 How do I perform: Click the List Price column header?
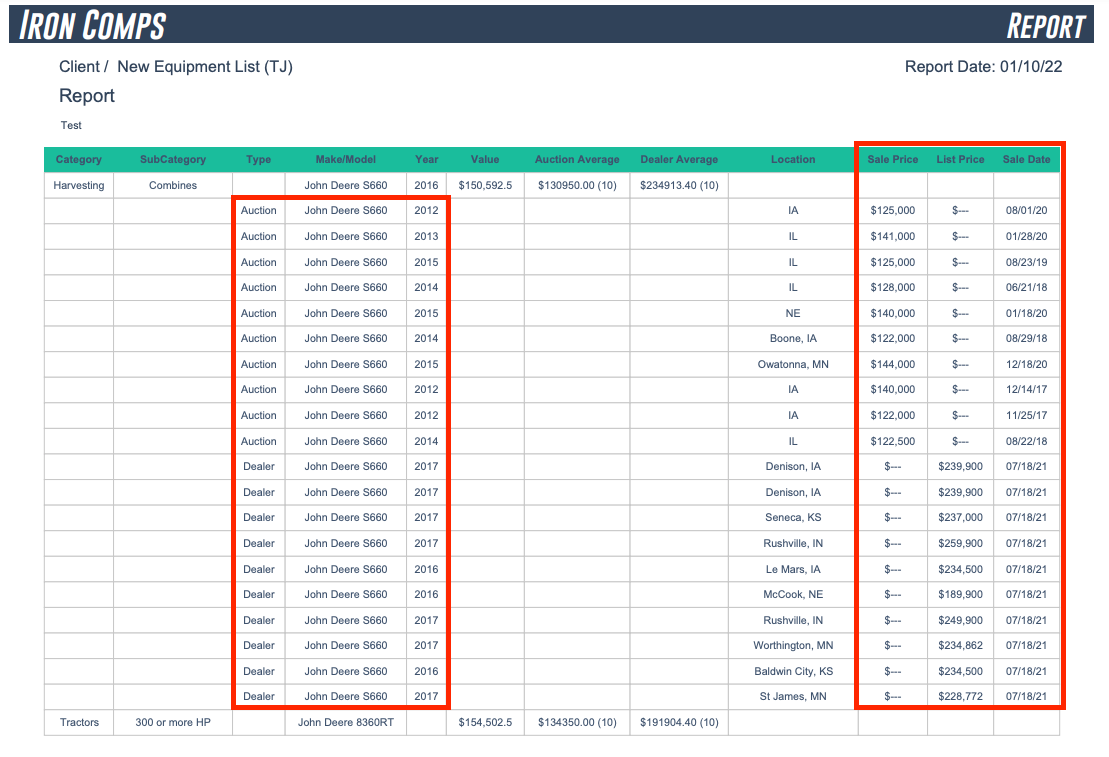[960, 159]
